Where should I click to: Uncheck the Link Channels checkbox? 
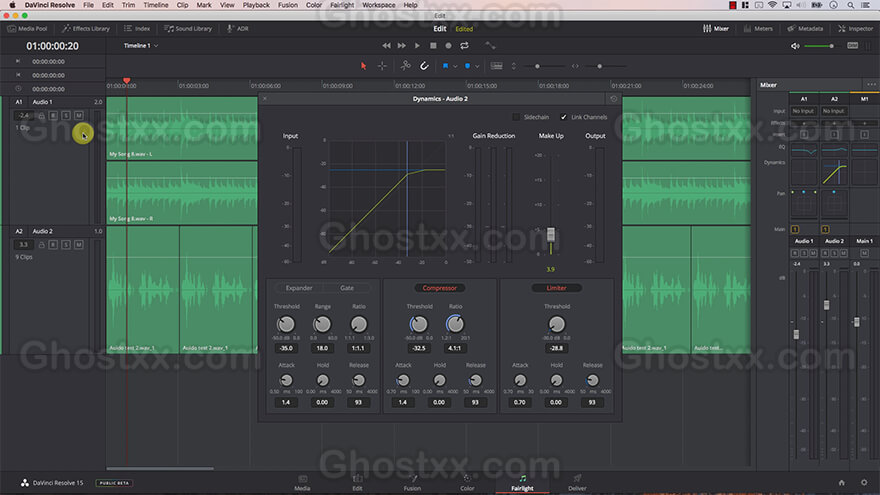point(563,117)
